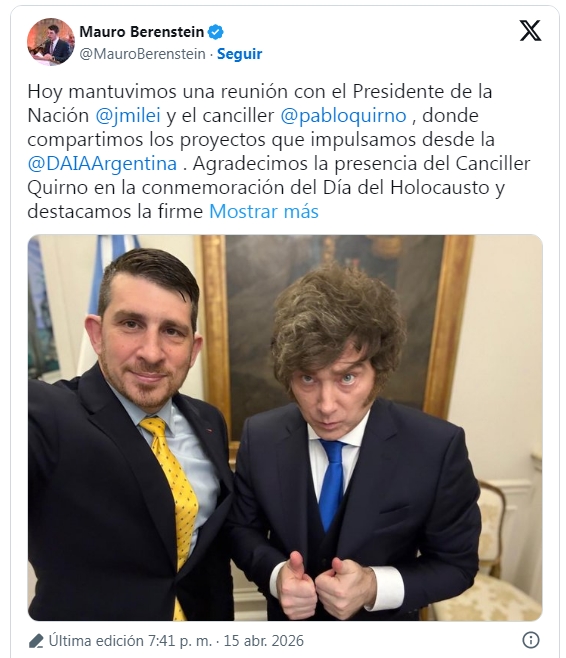Click the edit pencil icon
Viewport: 566px width, 658px height.
tap(36, 641)
